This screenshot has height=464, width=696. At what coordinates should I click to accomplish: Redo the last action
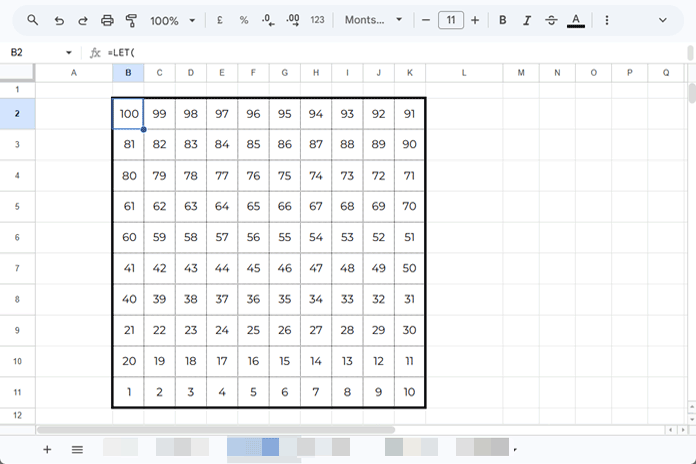tap(83, 20)
